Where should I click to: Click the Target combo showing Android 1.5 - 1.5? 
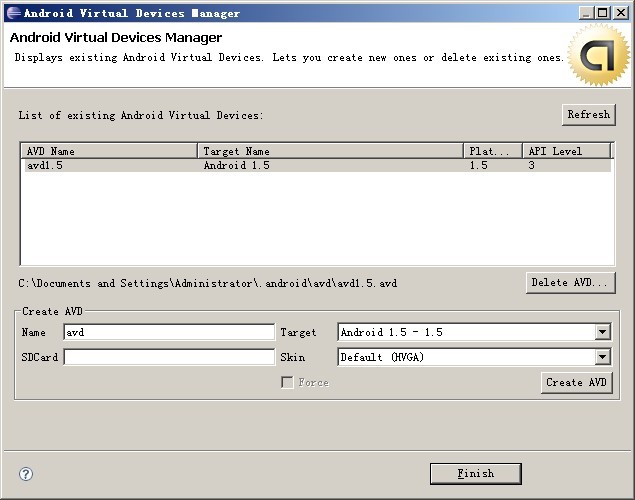(474, 332)
